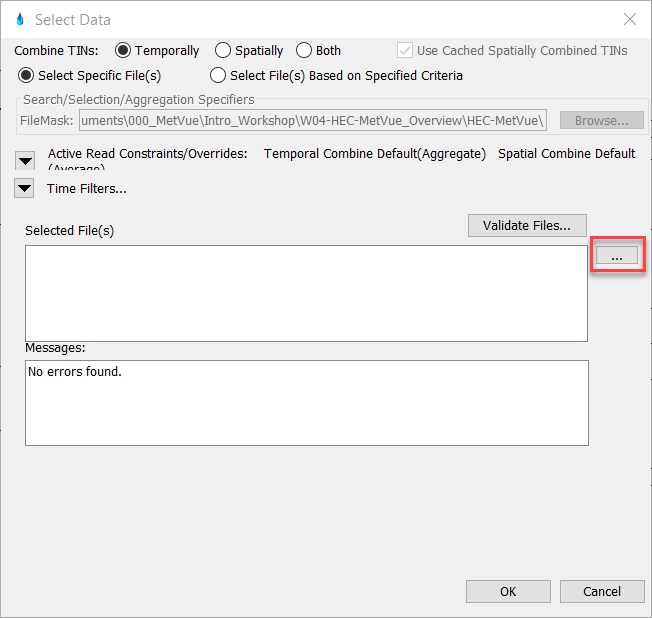The image size is (652, 618).
Task: Expand the Time Filters section
Action: (x=25, y=189)
